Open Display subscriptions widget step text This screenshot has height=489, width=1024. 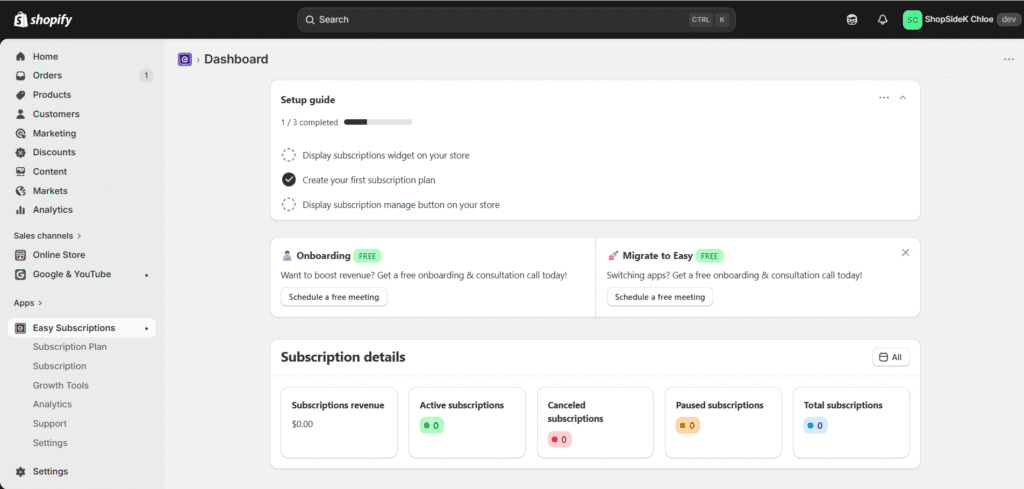(386, 155)
